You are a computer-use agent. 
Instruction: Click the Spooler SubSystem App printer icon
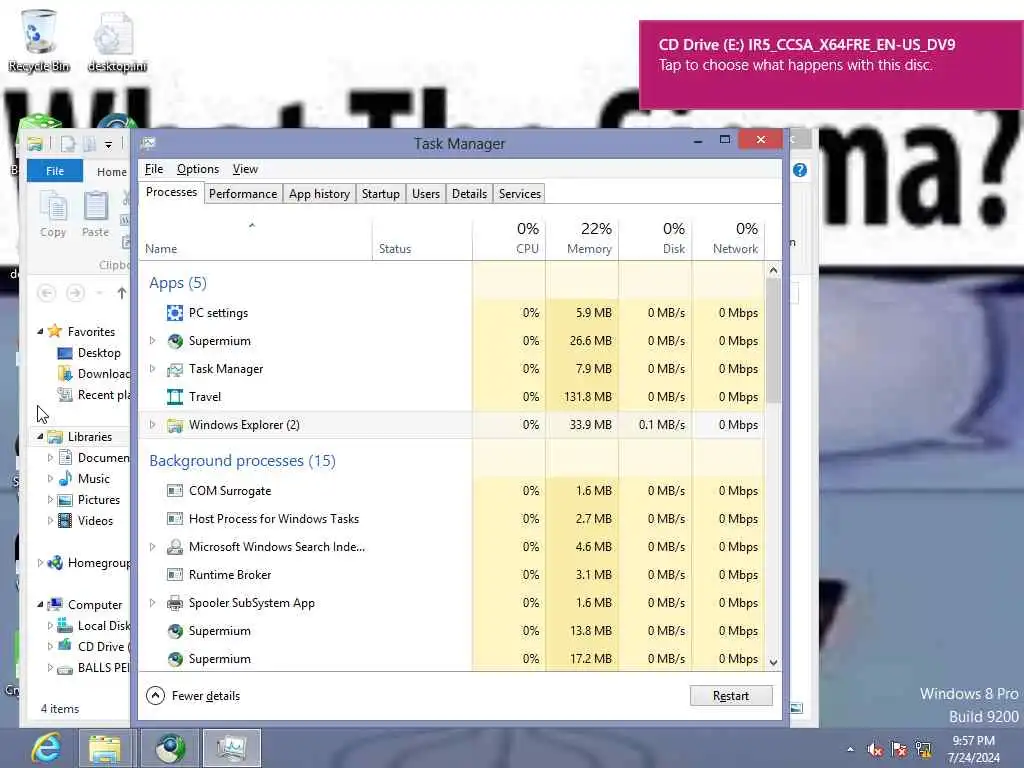(174, 603)
